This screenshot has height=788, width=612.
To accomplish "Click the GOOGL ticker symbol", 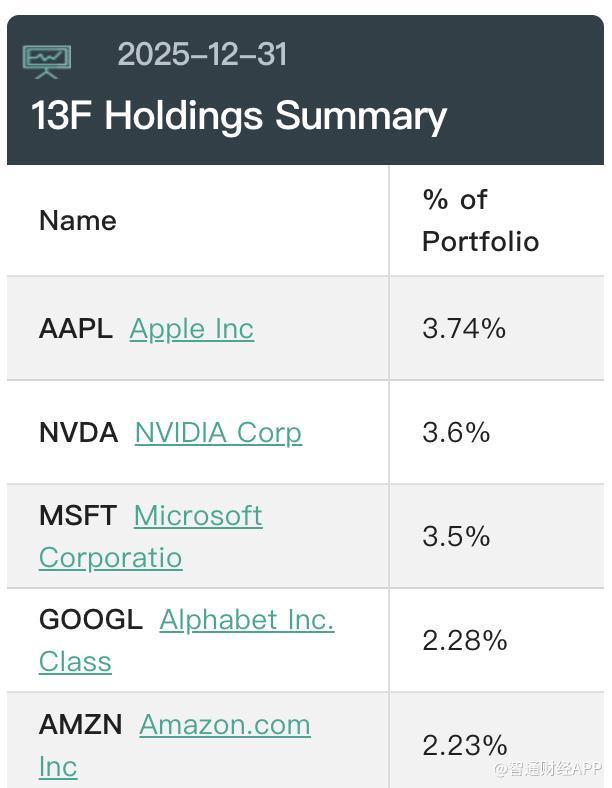I will 91,620.
